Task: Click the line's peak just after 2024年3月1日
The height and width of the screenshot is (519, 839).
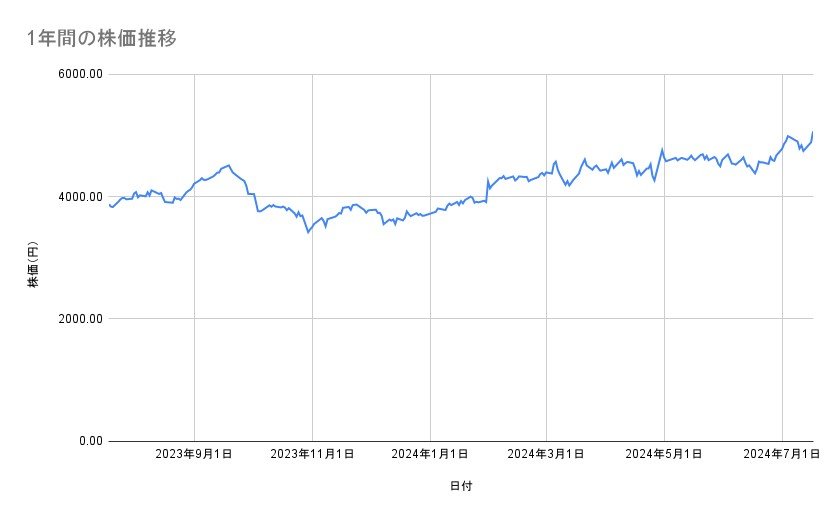Action: [x=555, y=160]
